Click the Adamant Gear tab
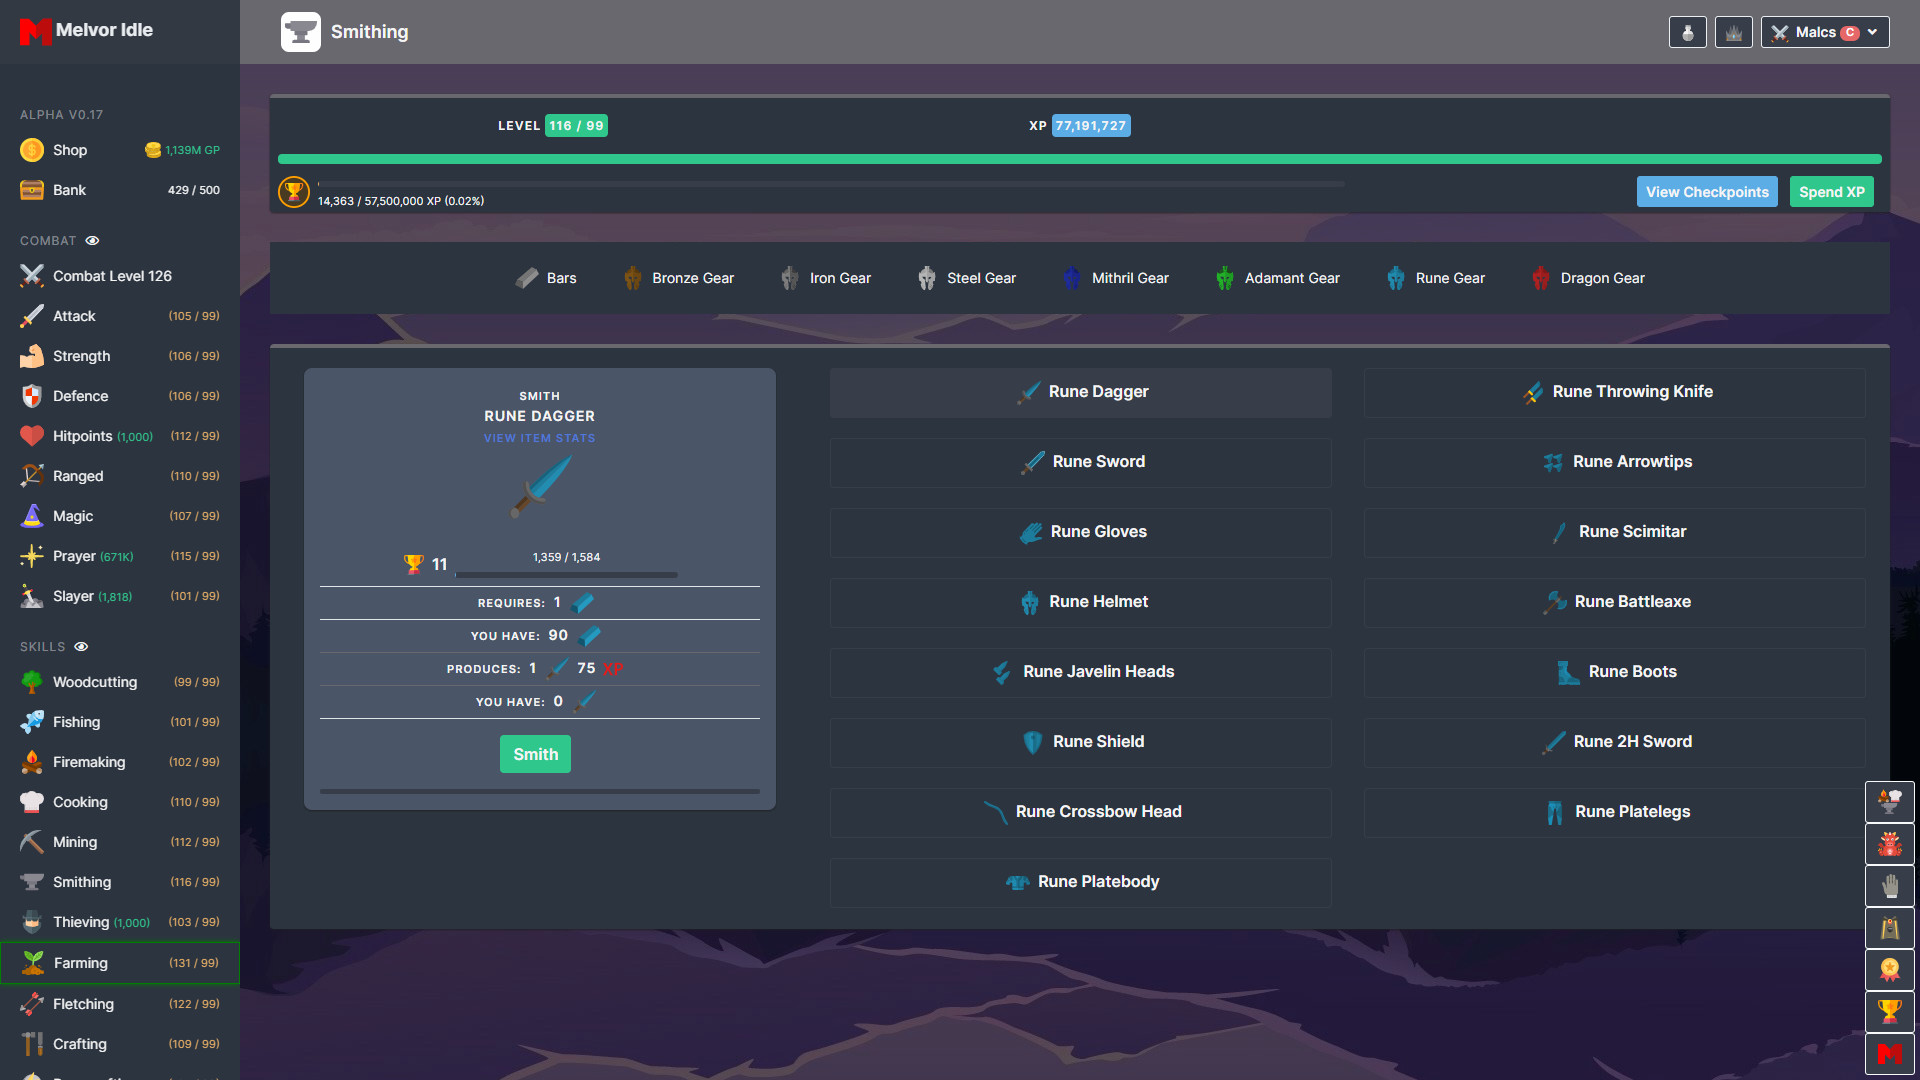Viewport: 1920px width, 1080px height. coord(1291,278)
